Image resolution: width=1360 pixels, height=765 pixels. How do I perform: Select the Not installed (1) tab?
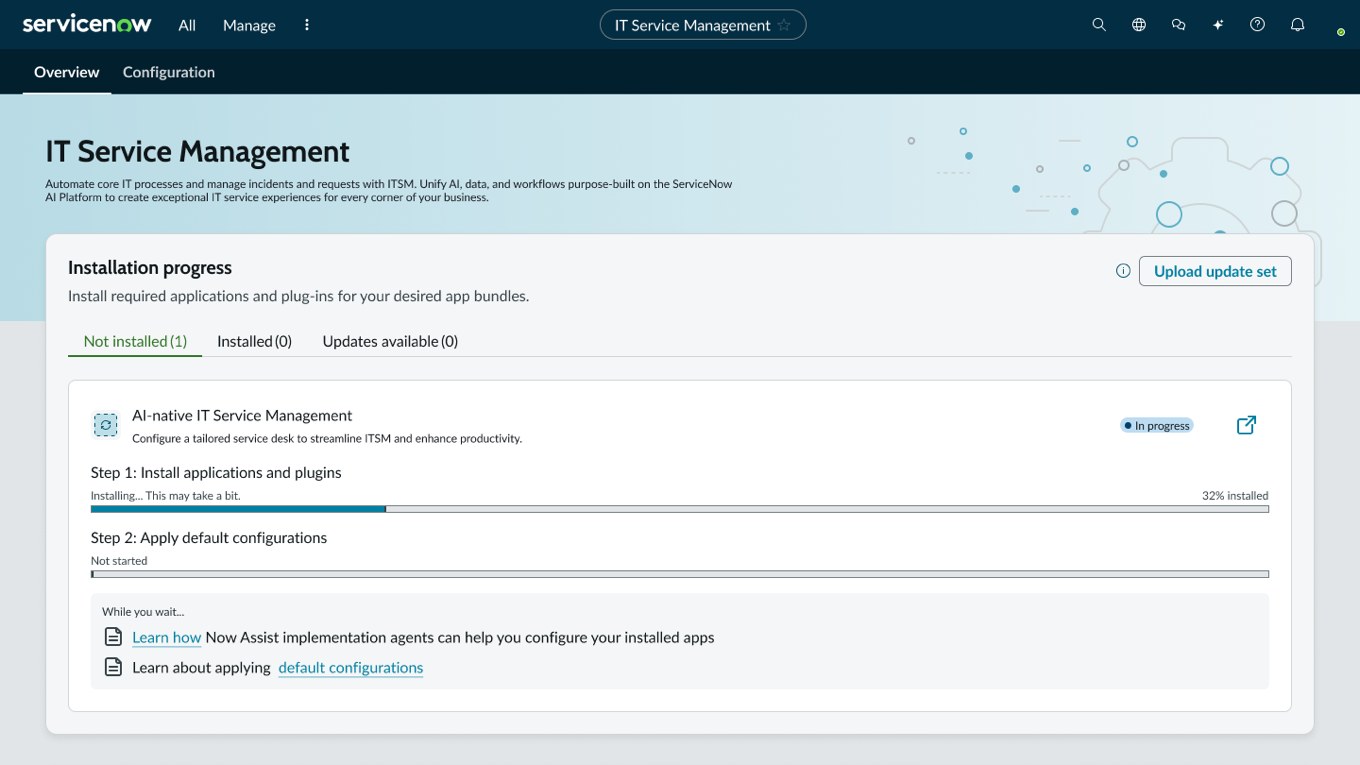(135, 341)
